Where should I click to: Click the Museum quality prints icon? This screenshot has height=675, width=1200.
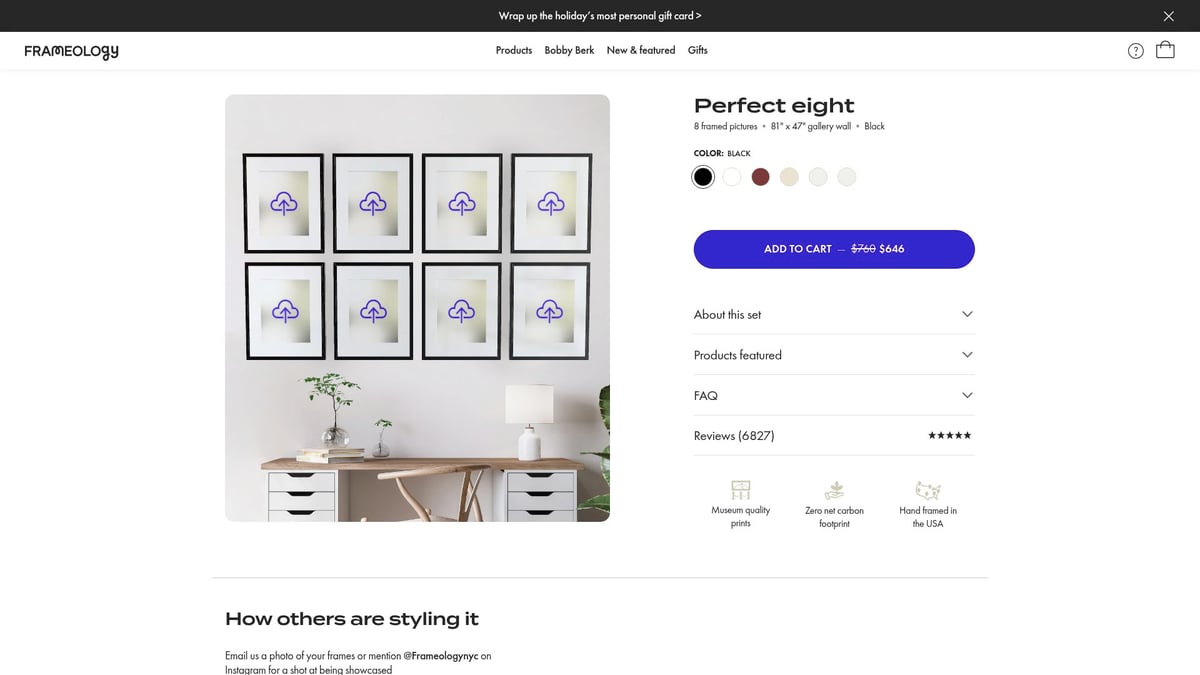[740, 489]
